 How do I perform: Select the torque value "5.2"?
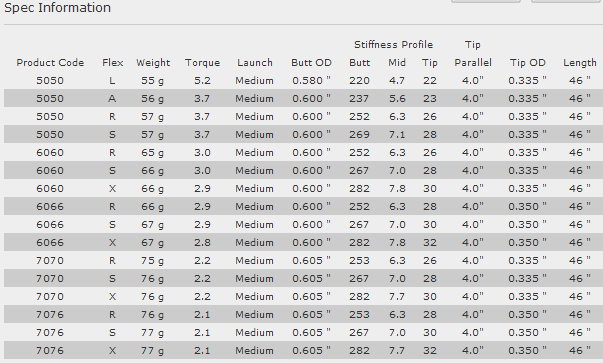202,81
